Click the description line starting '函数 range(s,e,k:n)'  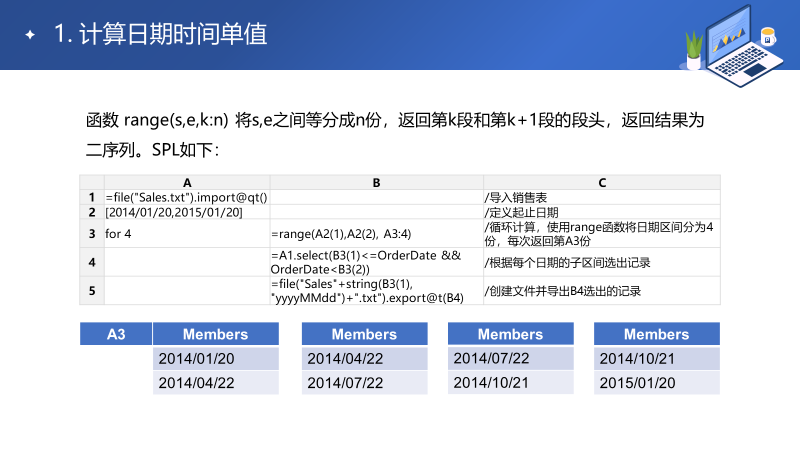pos(395,120)
